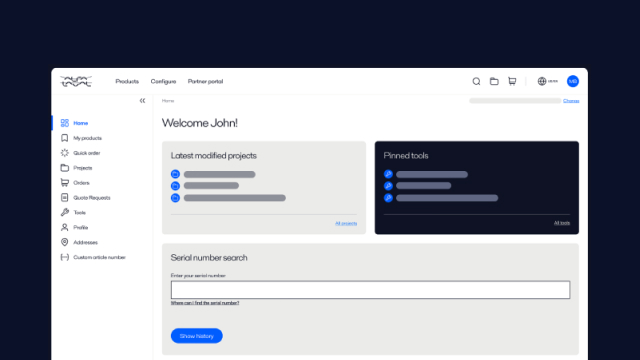640x360 pixels.
Task: Open the first latest modified project icon
Action: (x=175, y=174)
